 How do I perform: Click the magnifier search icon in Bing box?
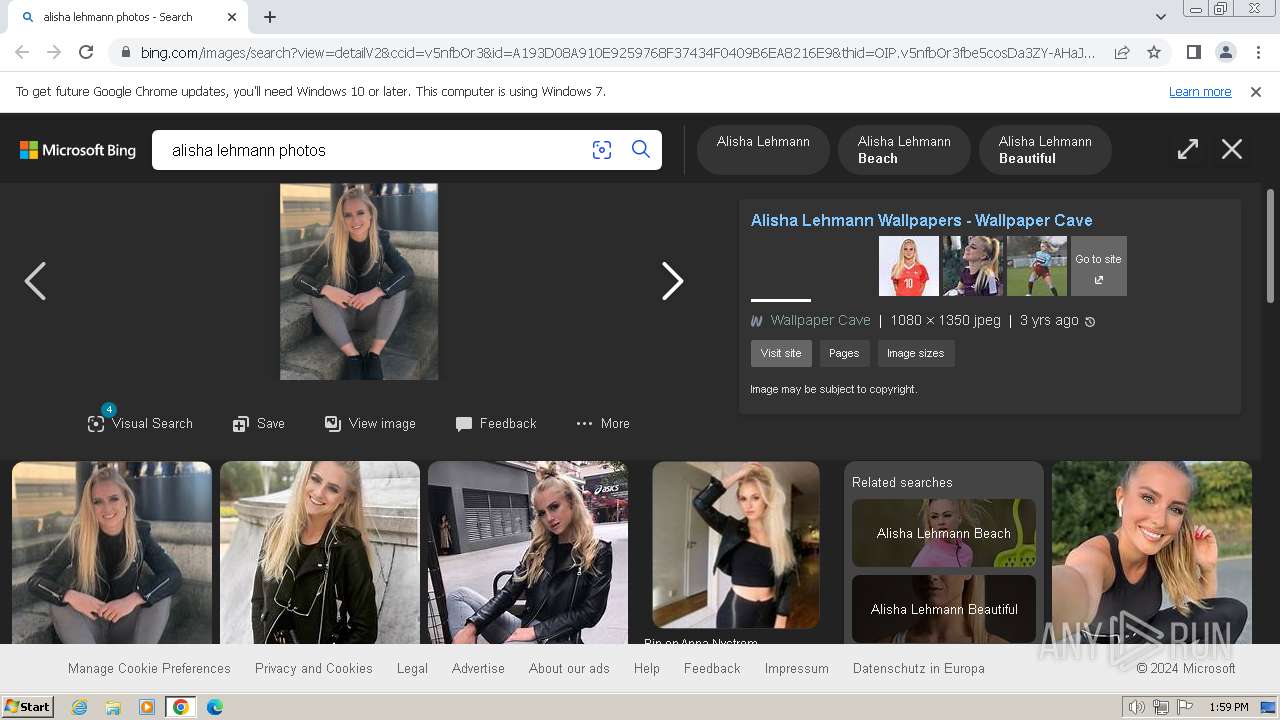coord(641,150)
